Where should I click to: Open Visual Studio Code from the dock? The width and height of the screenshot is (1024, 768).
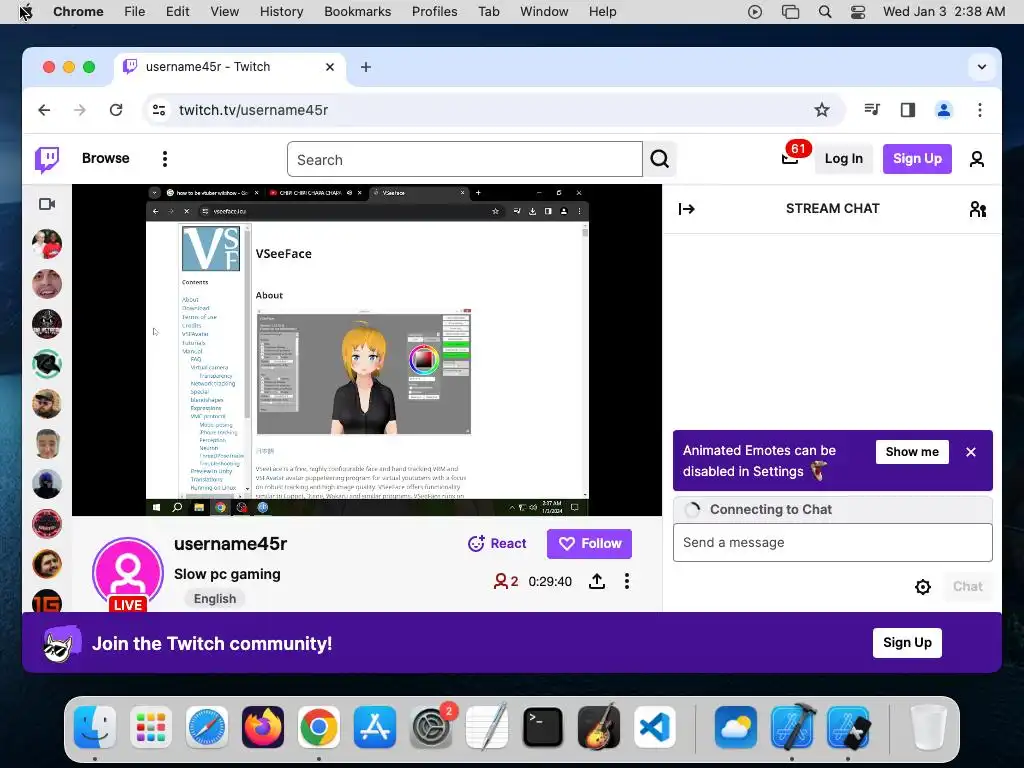pyautogui.click(x=655, y=727)
